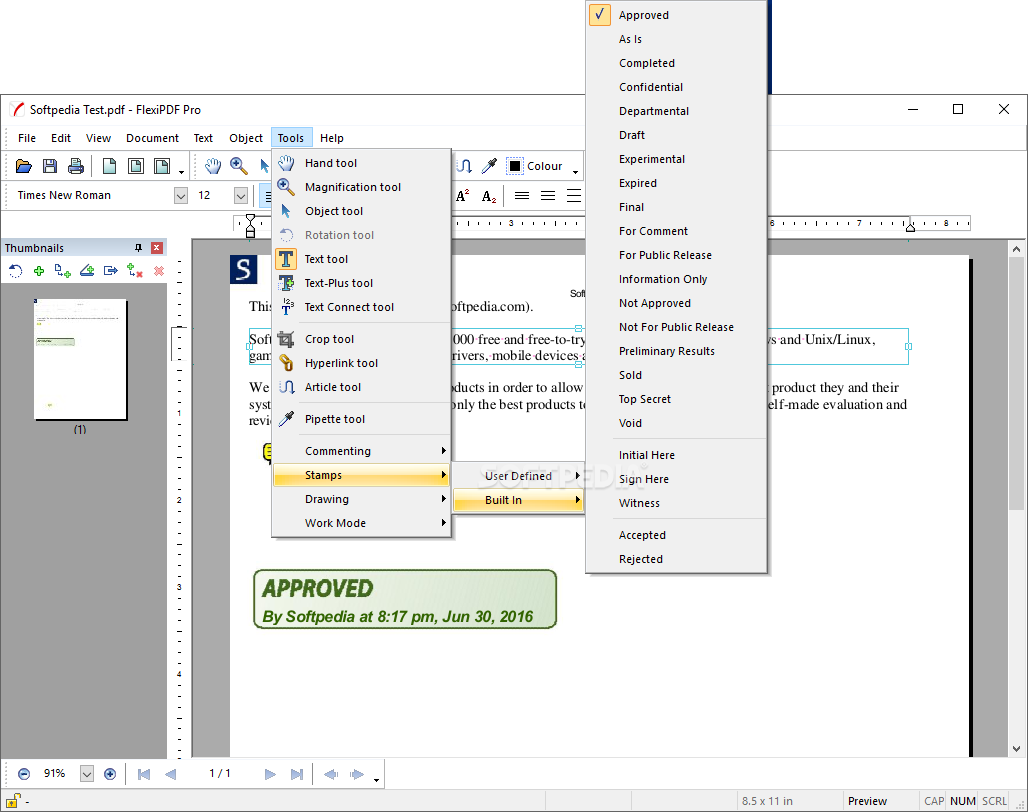Go to the next page
Screen dimensions: 1028x812
270,774
